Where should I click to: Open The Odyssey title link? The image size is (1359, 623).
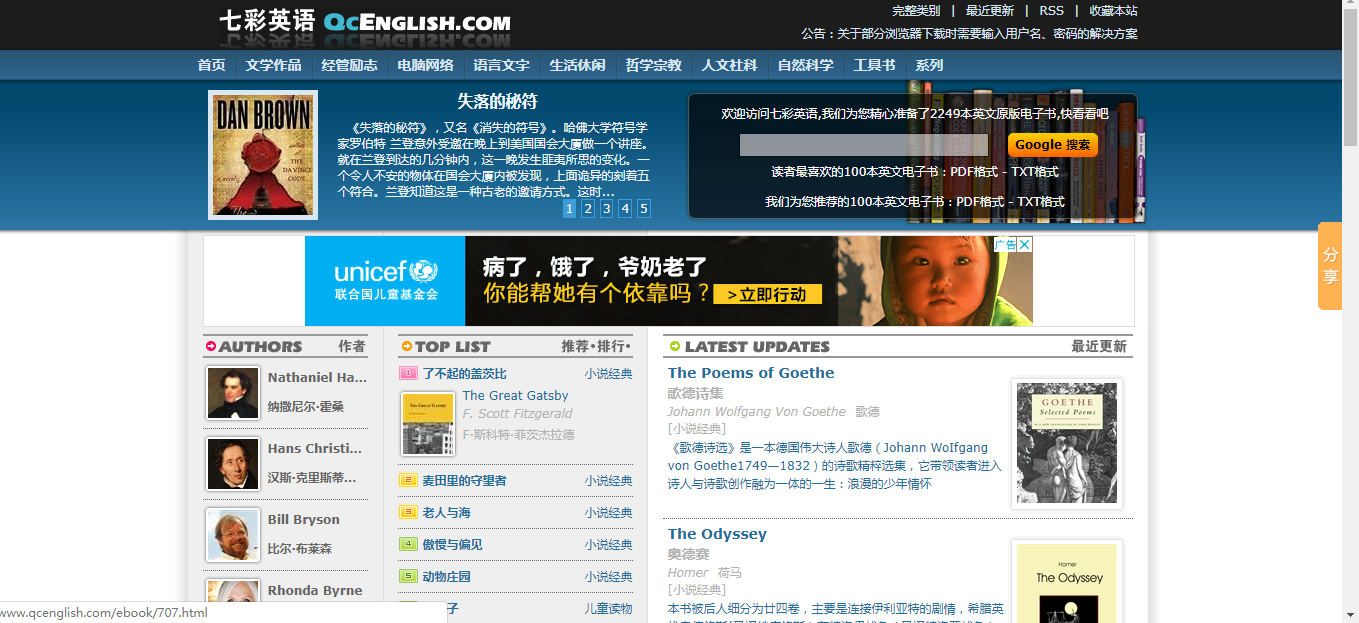pyautogui.click(x=717, y=534)
